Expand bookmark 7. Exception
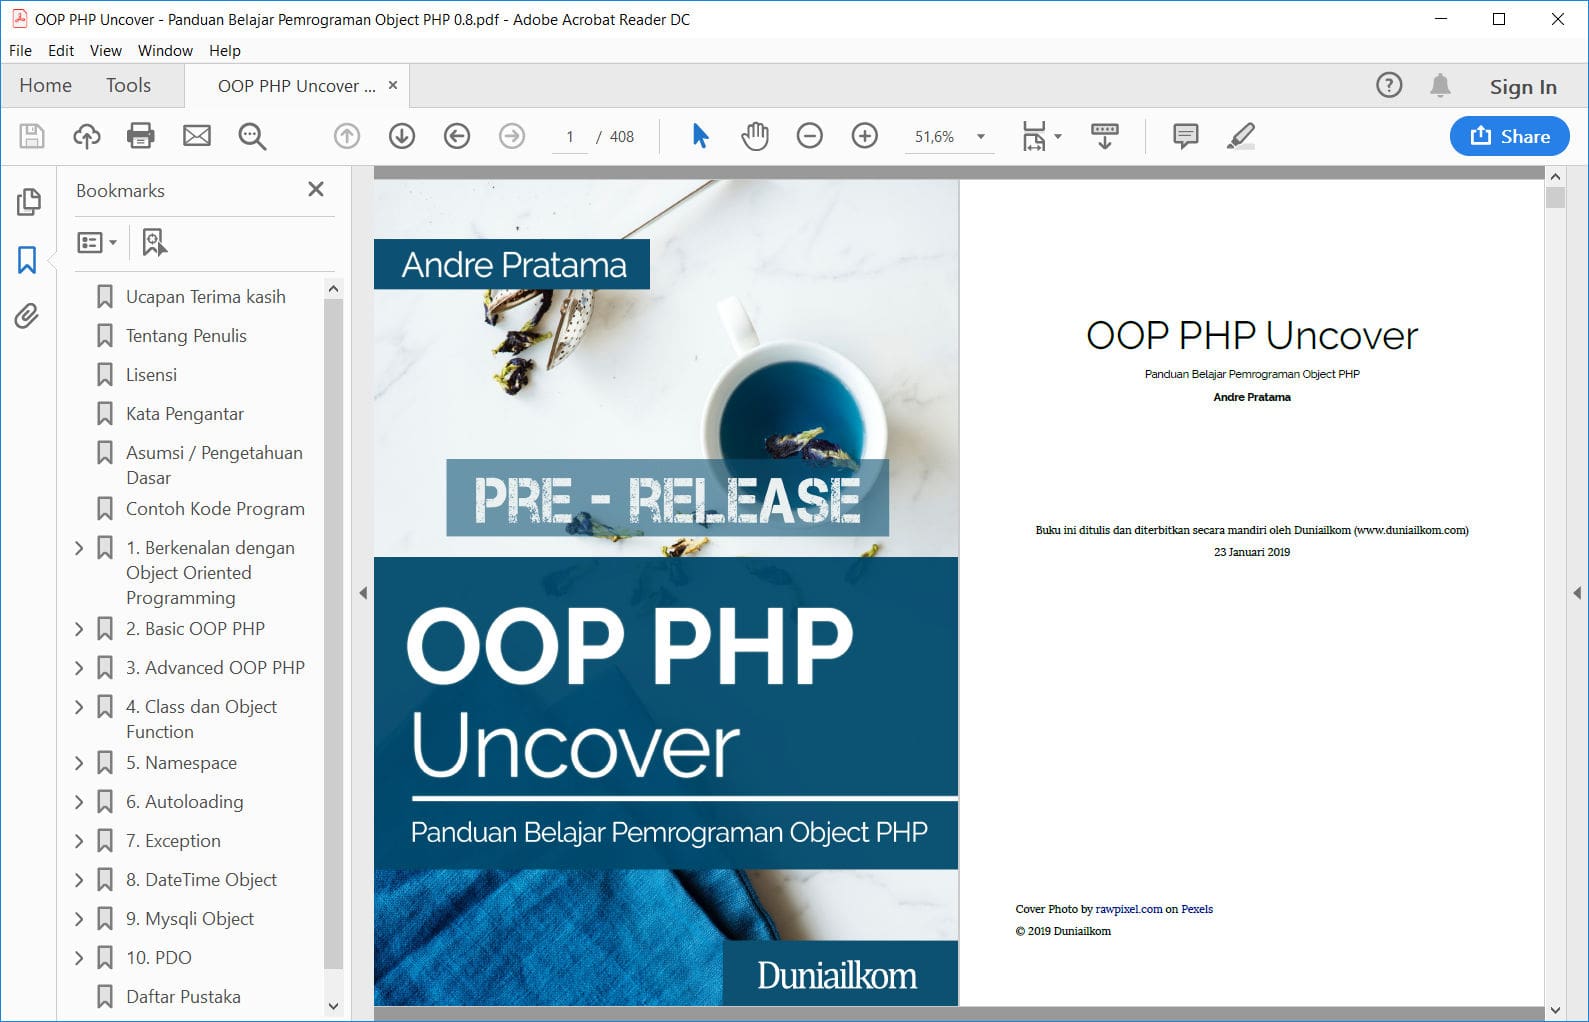The height and width of the screenshot is (1022, 1589). (x=79, y=841)
